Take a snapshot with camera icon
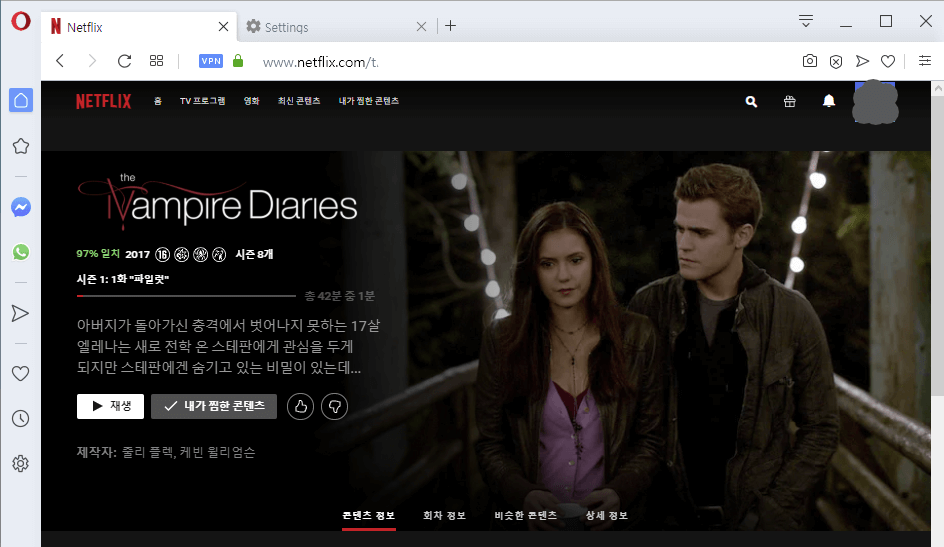The height and width of the screenshot is (547, 944). (810, 61)
